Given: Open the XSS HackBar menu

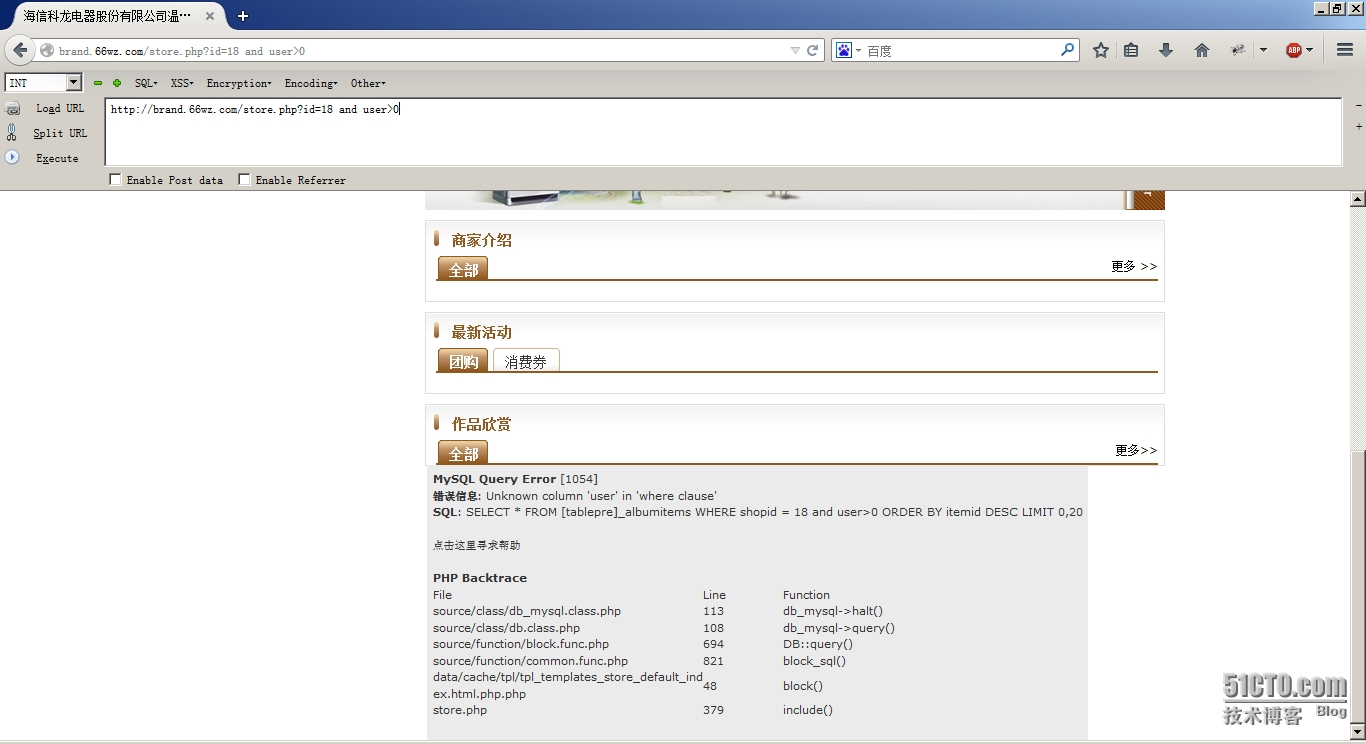Looking at the screenshot, I should [x=182, y=83].
